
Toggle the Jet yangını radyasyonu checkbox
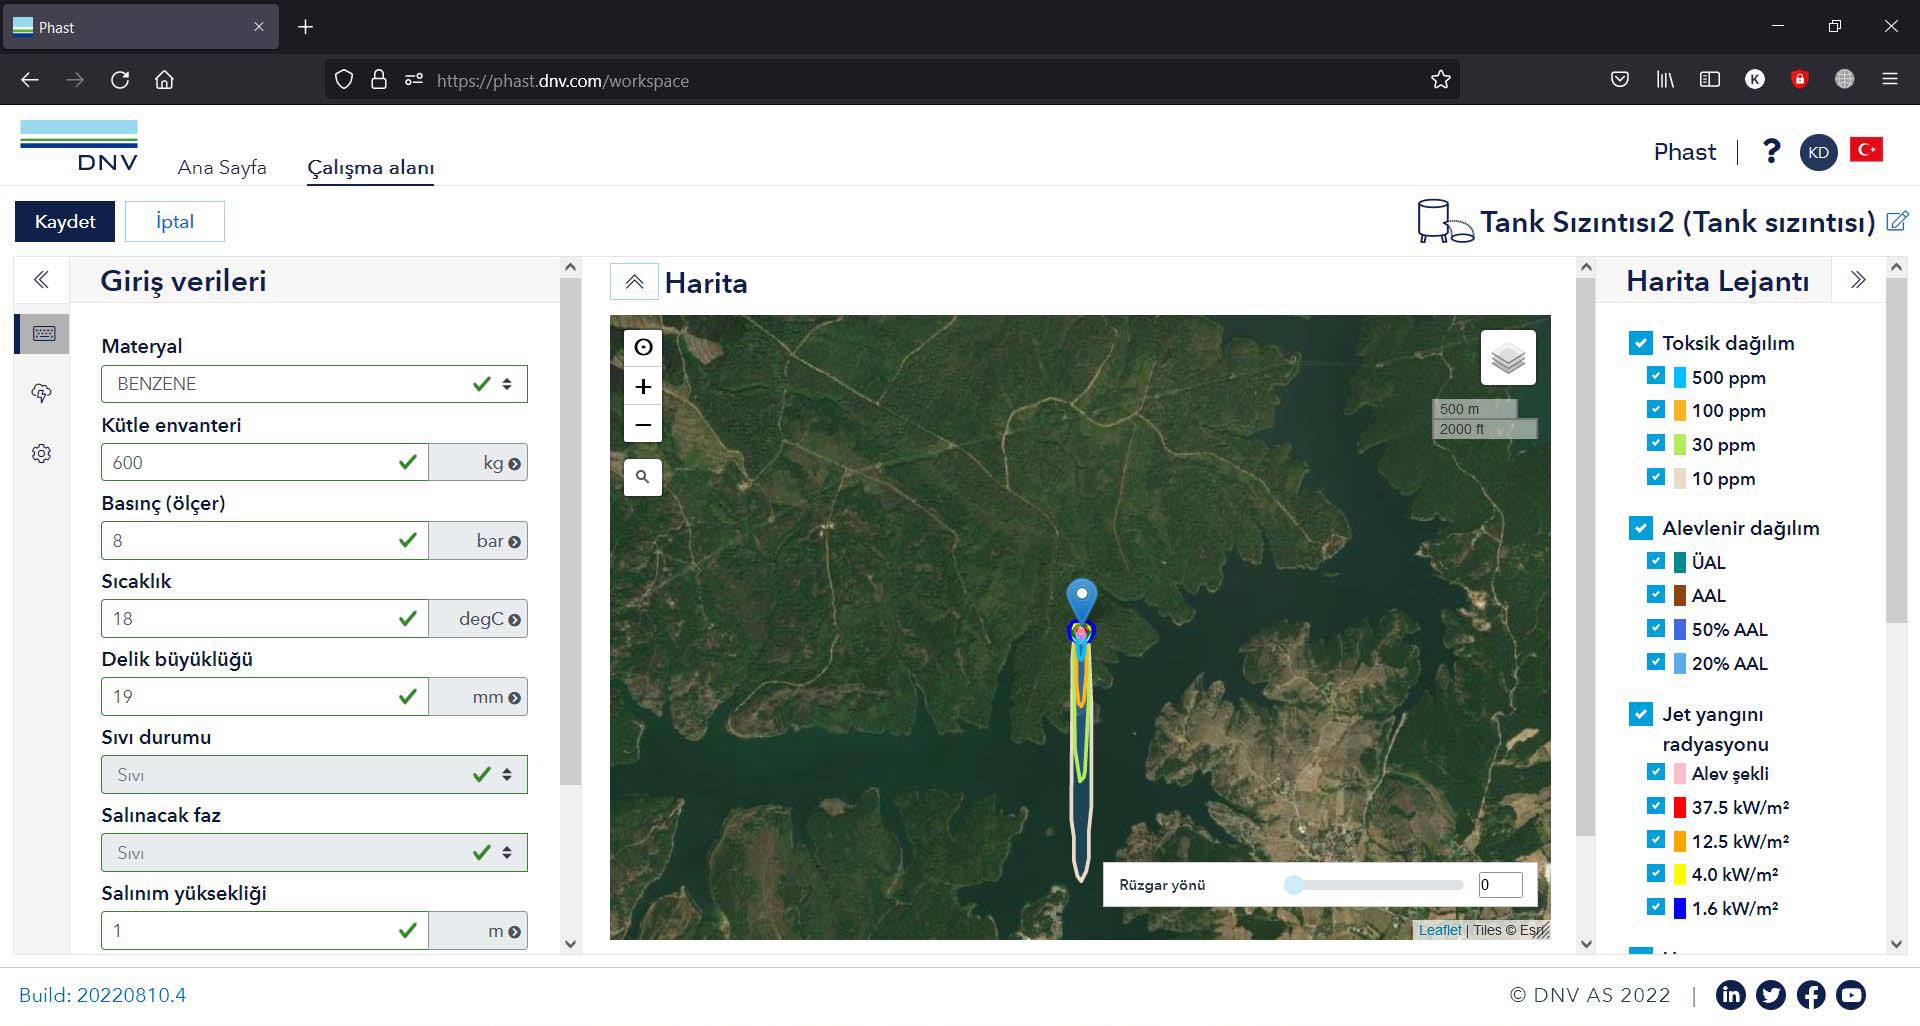click(1641, 714)
